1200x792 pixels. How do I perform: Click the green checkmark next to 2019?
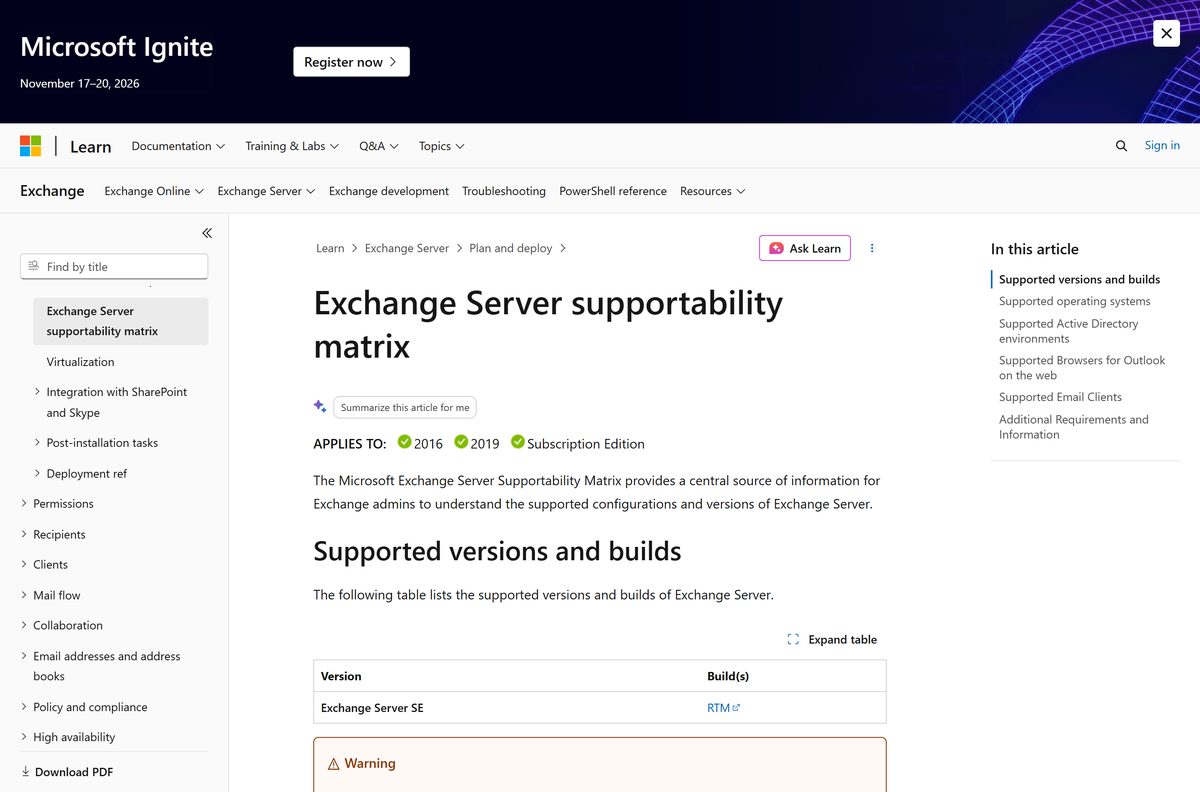[x=461, y=442]
